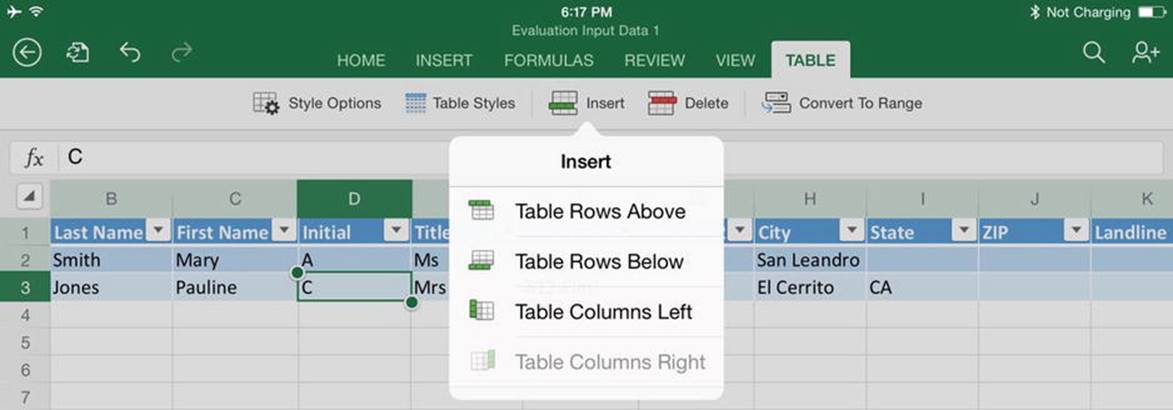This screenshot has width=1173, height=410.
Task: Switch to the HOME tab
Action: tap(361, 61)
